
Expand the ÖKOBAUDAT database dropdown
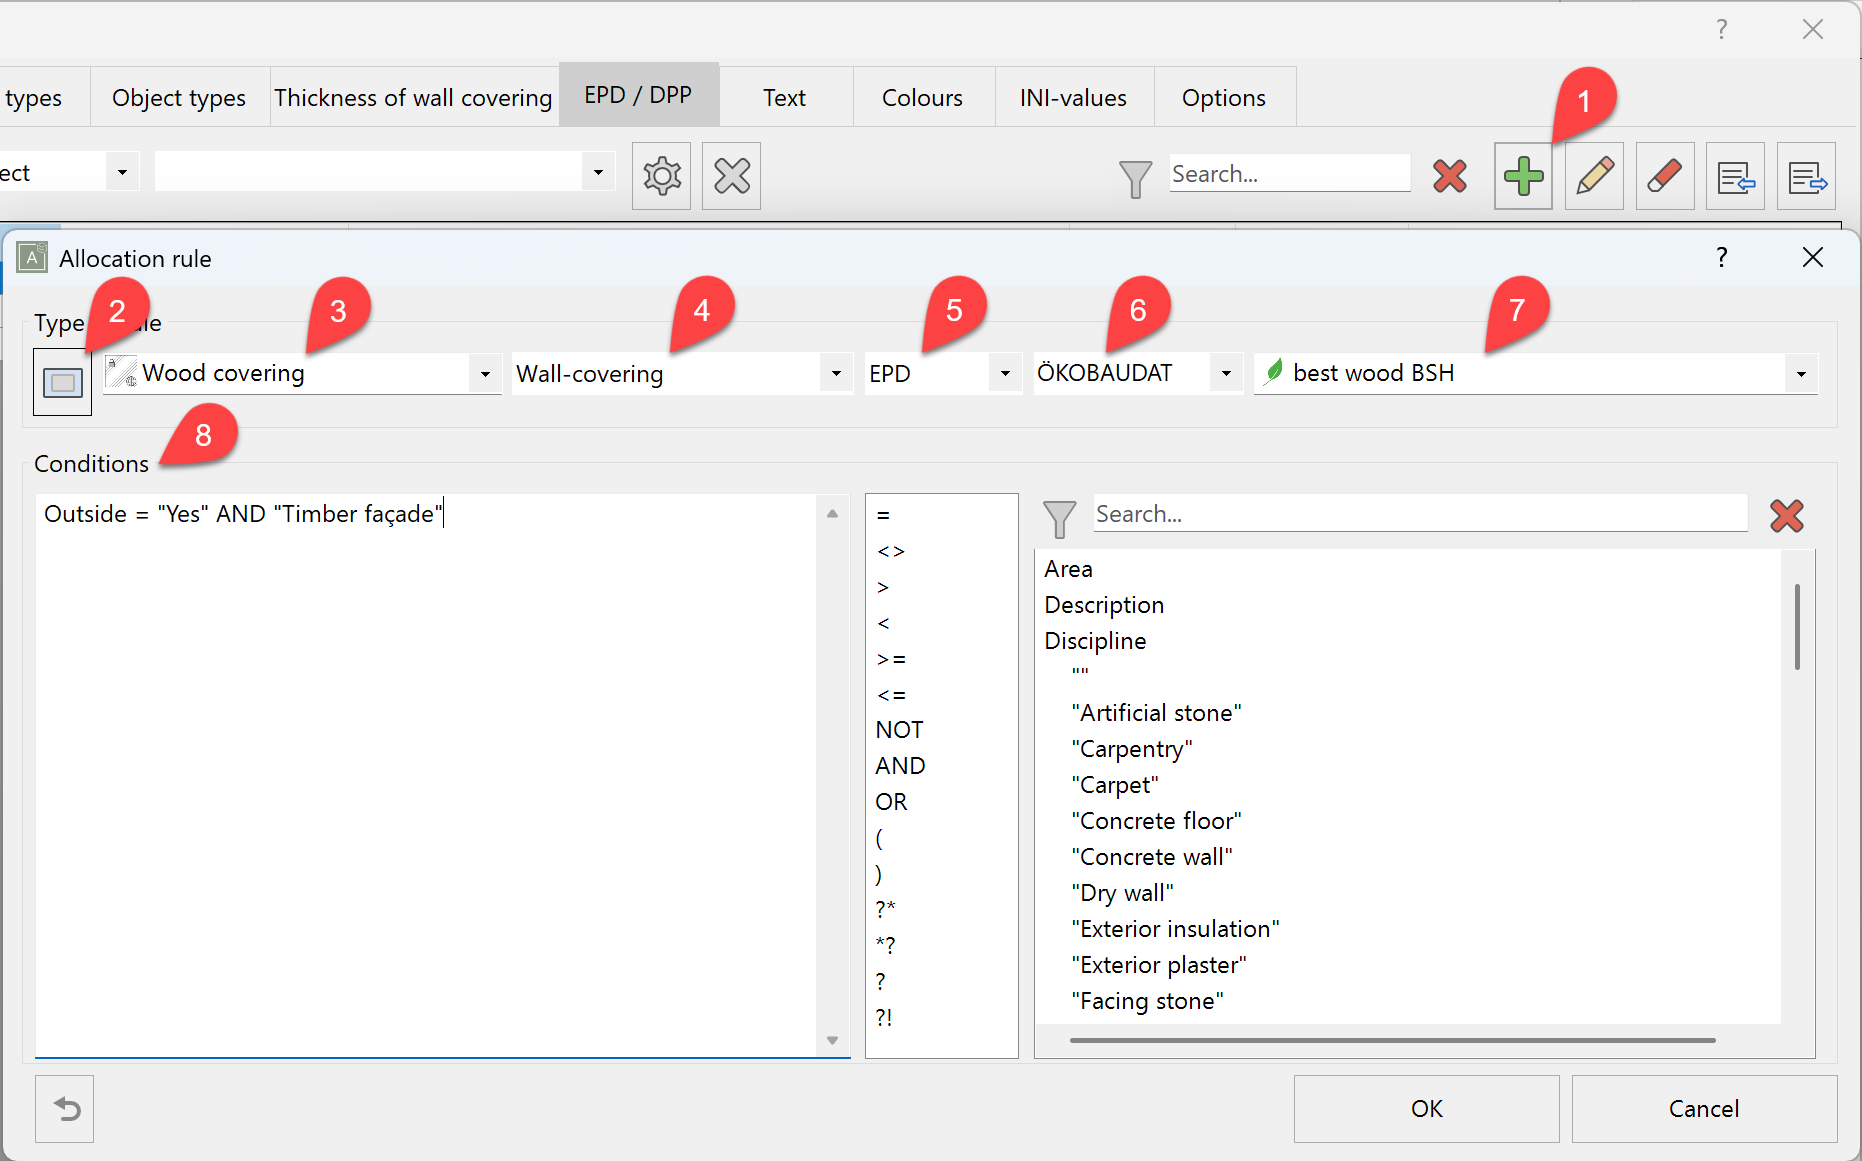point(1226,374)
